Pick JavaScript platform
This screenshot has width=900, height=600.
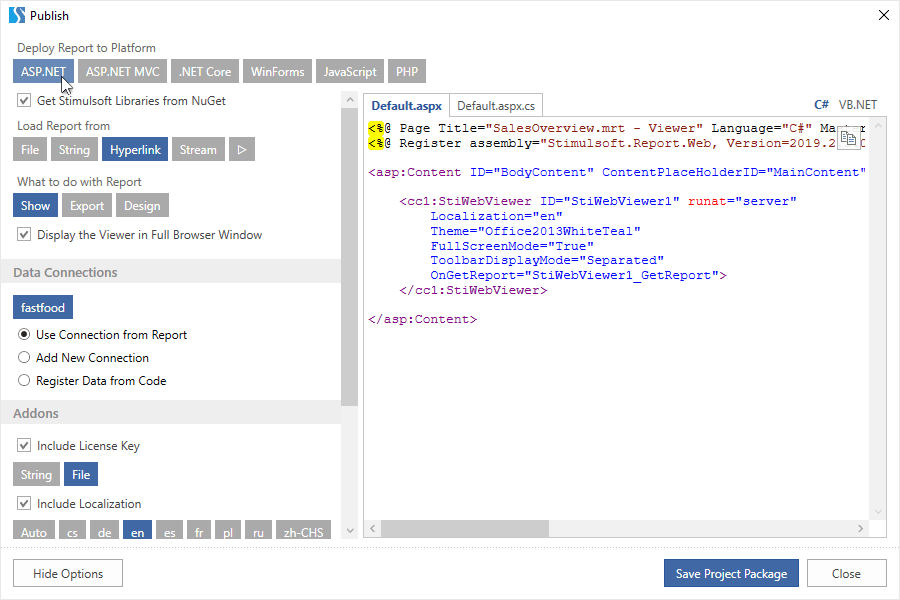coord(350,71)
